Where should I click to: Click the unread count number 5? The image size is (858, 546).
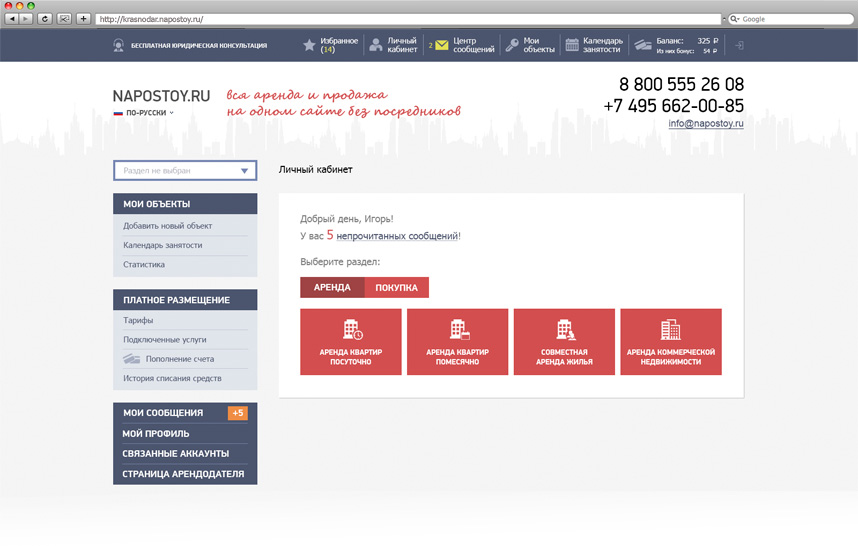point(330,235)
